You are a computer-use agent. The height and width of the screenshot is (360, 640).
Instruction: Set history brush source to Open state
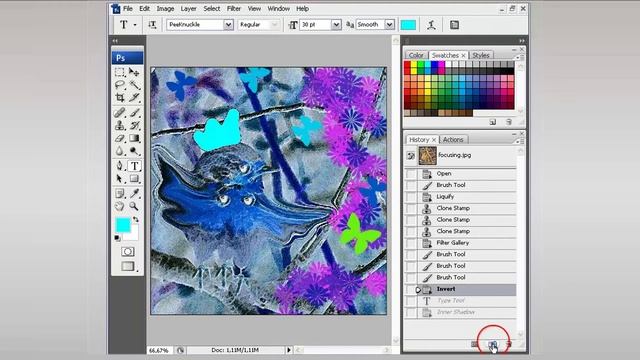click(411, 174)
